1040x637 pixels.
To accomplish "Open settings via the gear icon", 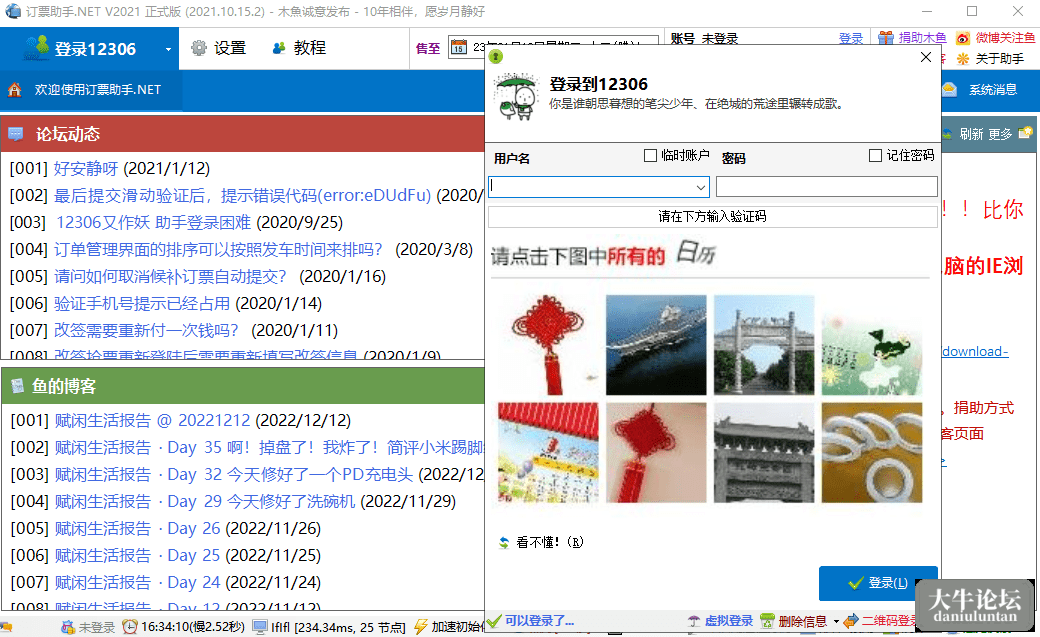I will point(199,48).
